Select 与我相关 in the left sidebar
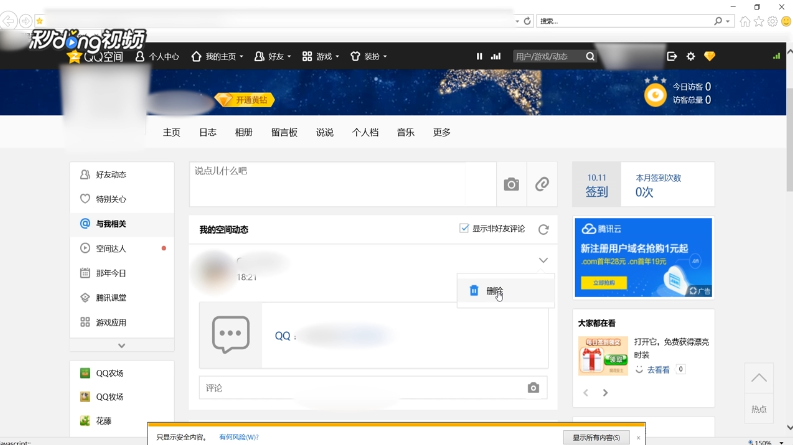The image size is (793, 445). (x=122, y=224)
